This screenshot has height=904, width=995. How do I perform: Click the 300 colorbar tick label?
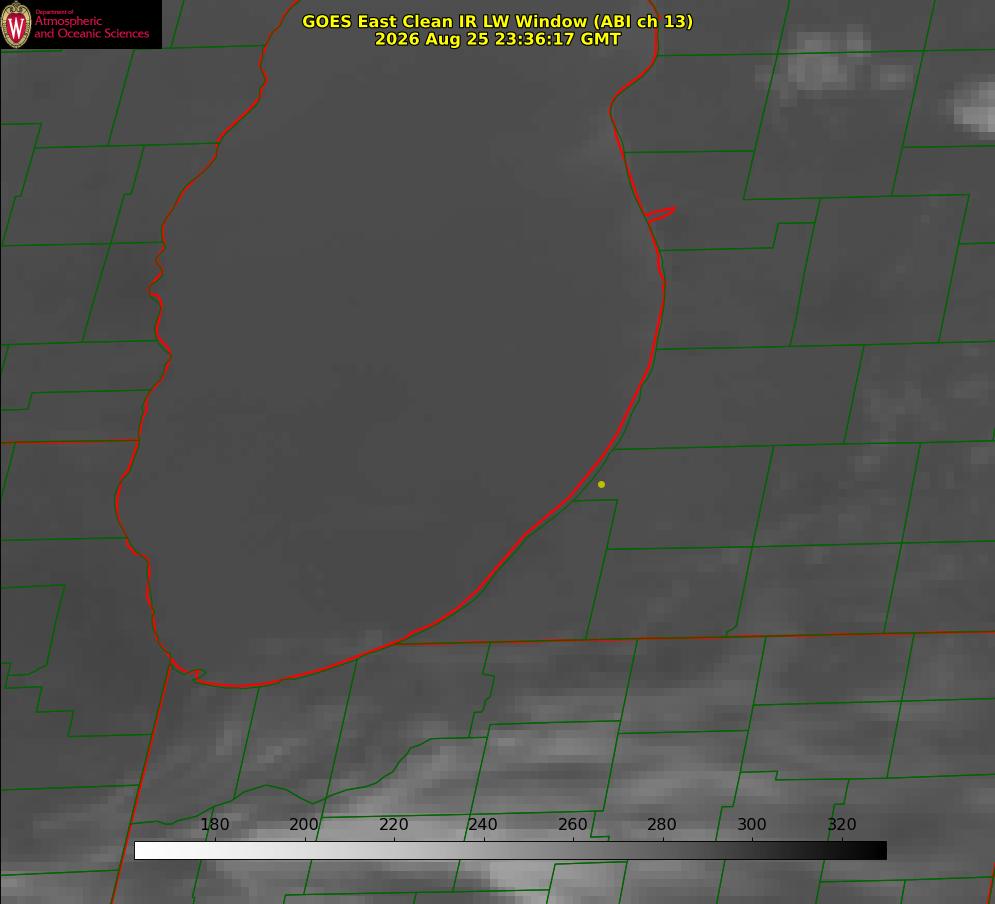click(751, 824)
